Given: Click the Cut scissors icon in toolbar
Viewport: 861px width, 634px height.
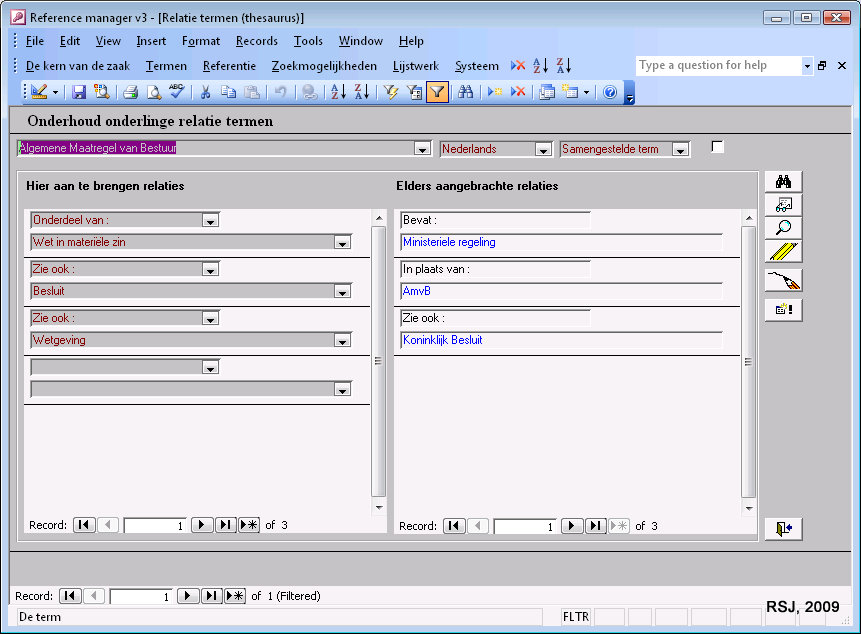Looking at the screenshot, I should click(x=205, y=92).
